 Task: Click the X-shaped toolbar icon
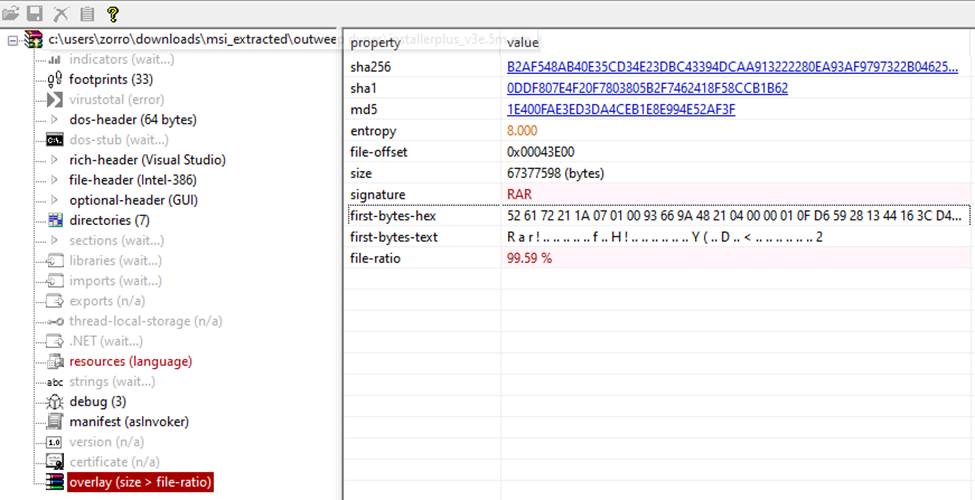(x=61, y=14)
